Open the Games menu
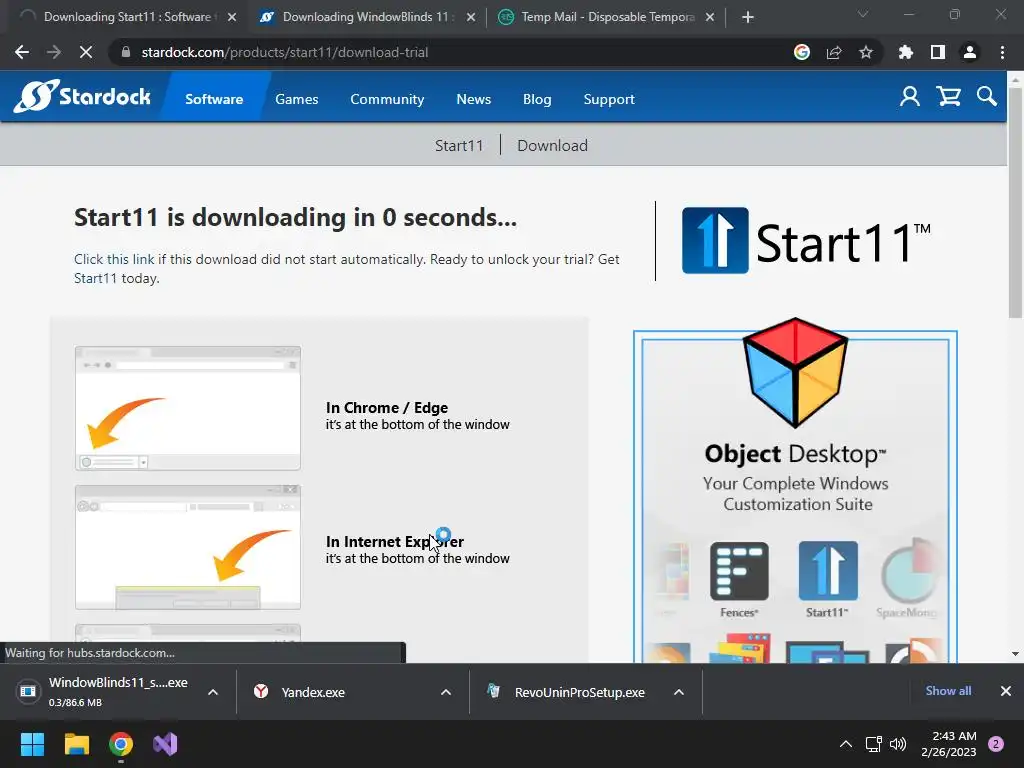This screenshot has width=1024, height=768. click(296, 99)
